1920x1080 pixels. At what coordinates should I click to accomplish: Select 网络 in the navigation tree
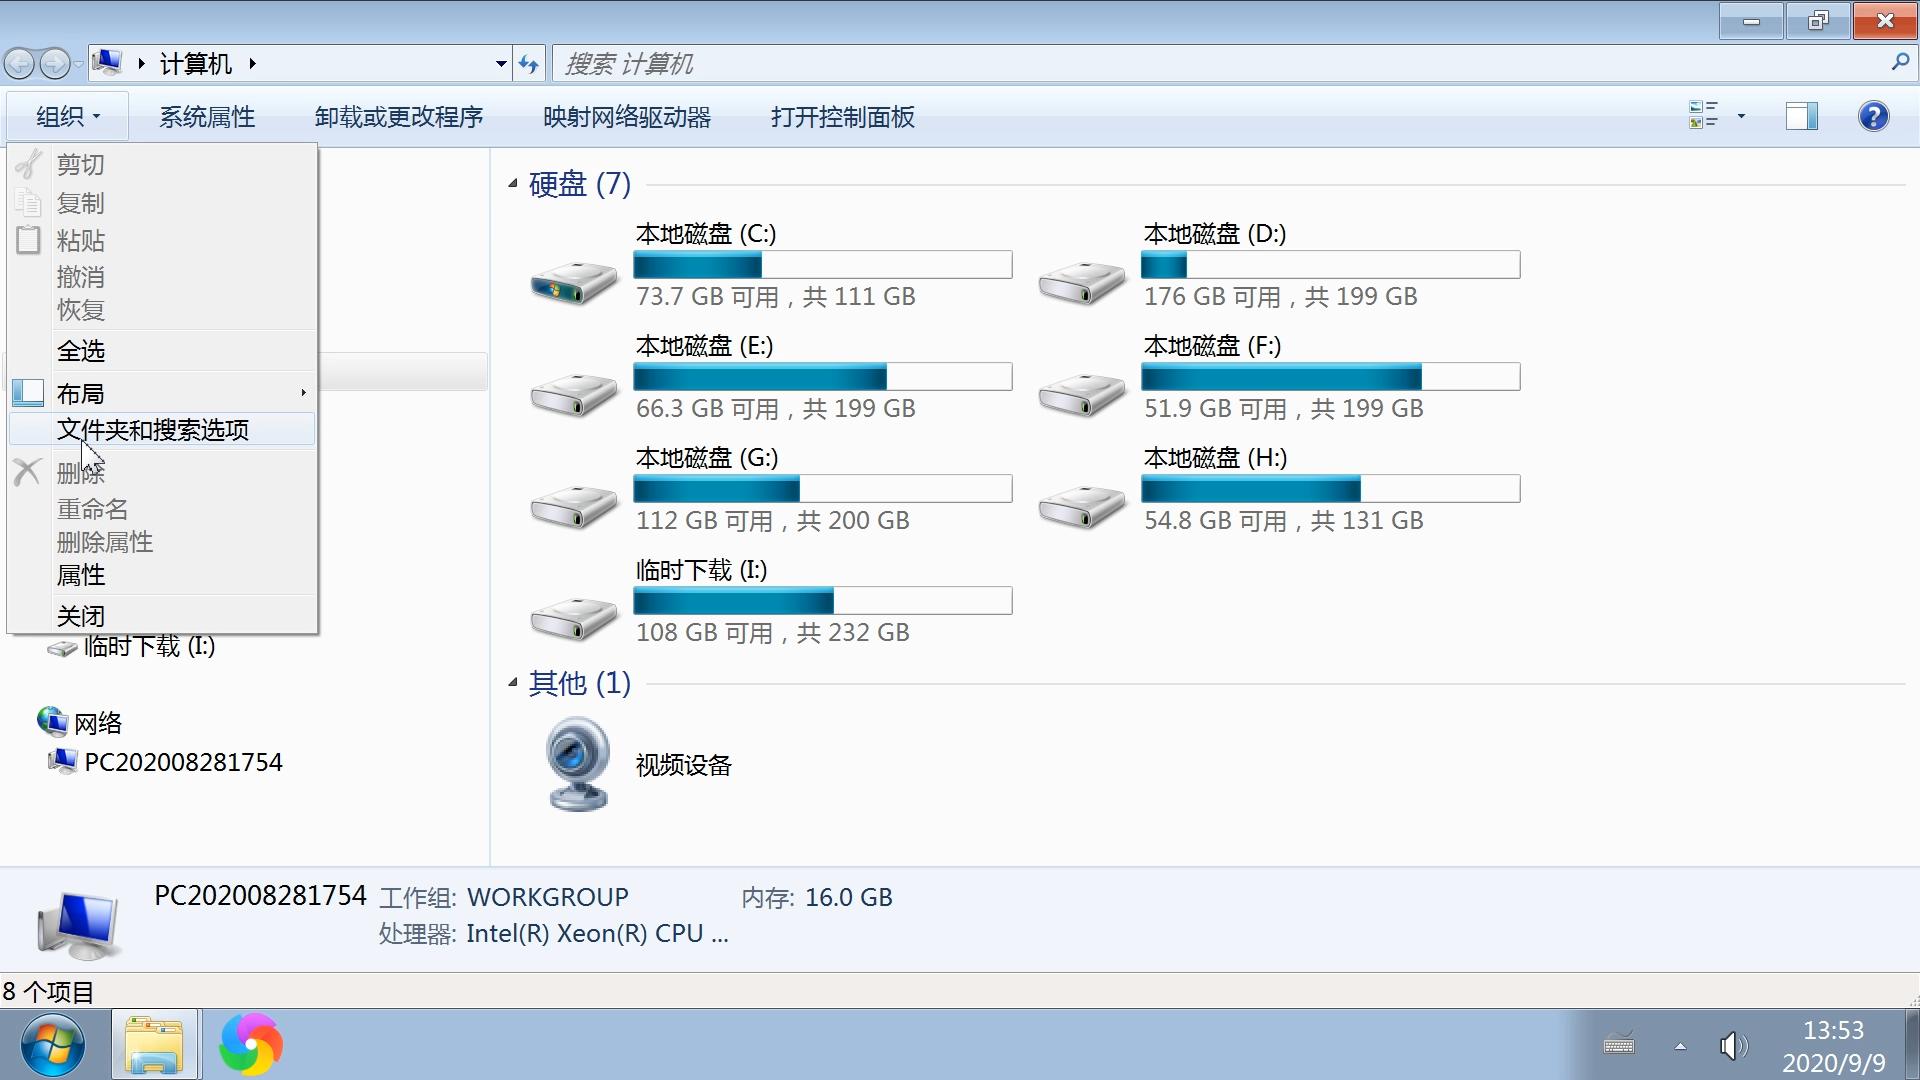(x=98, y=723)
